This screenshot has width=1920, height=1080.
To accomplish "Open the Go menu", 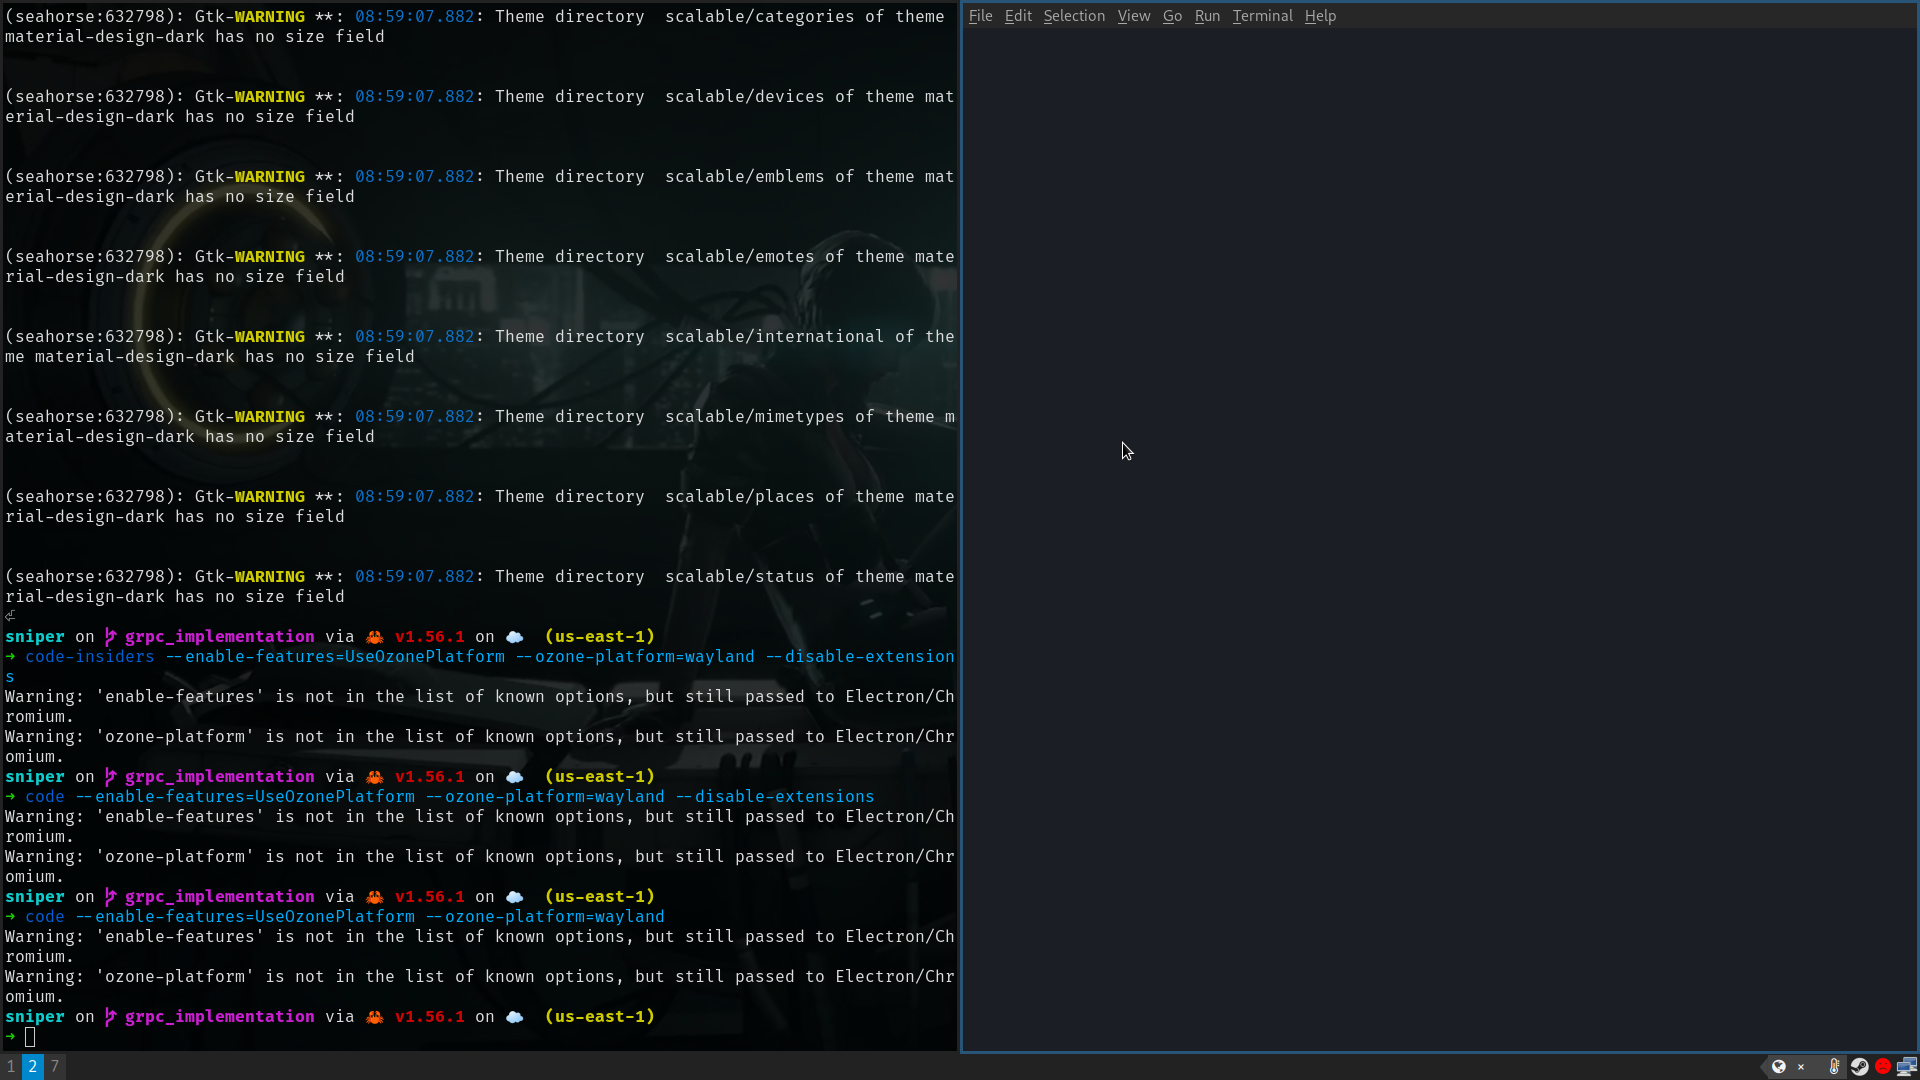I will click(1171, 16).
